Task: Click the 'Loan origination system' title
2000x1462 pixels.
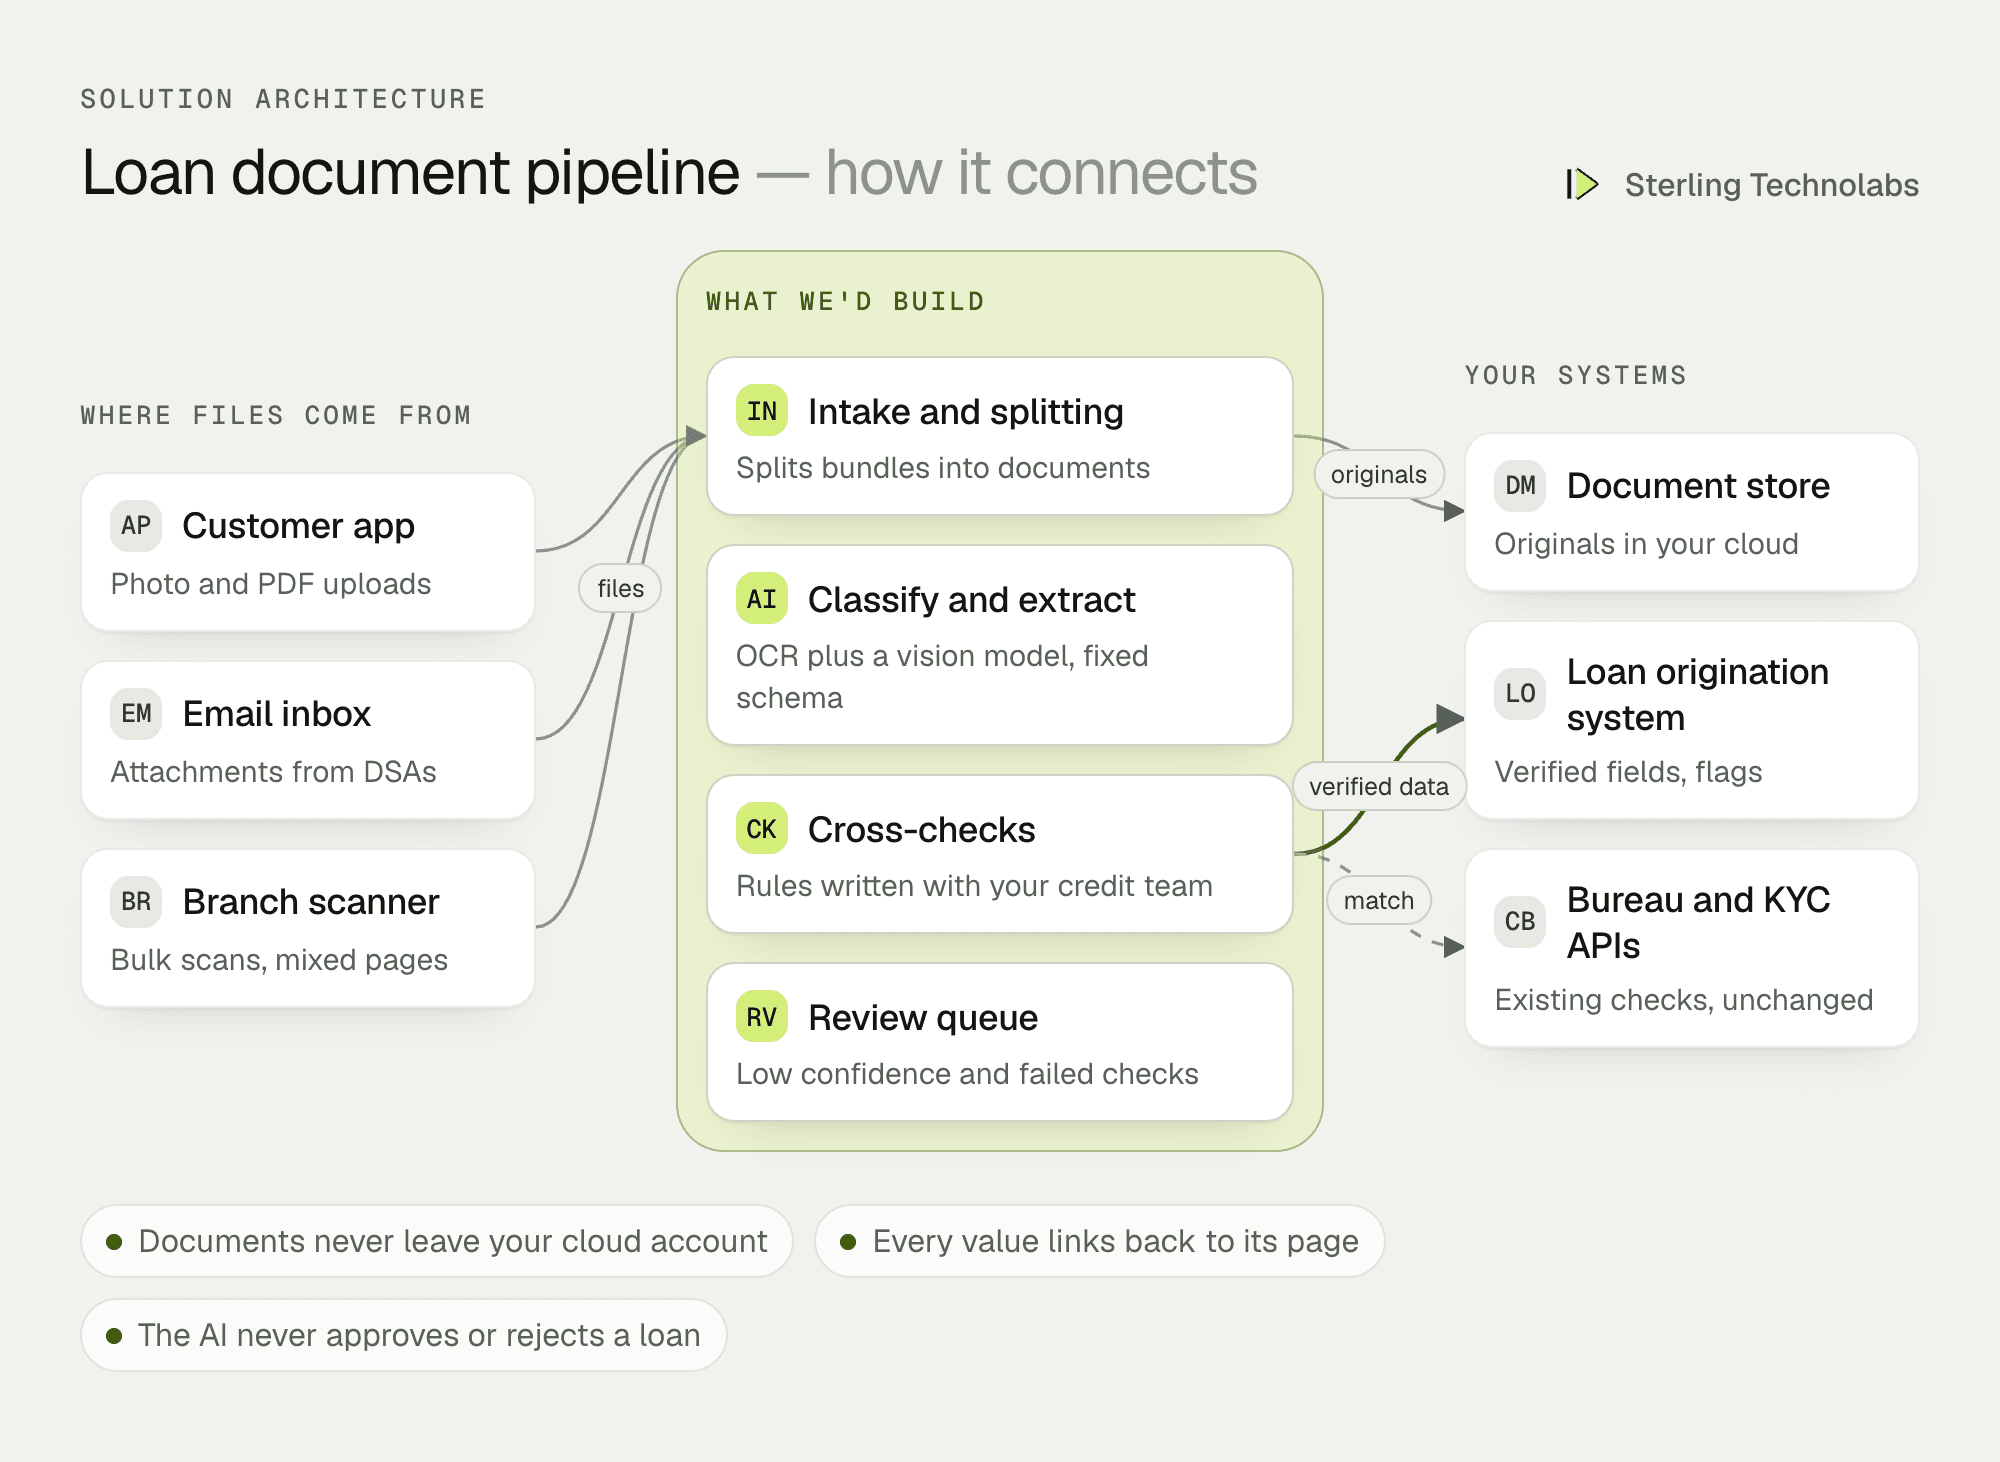Action: click(x=1698, y=695)
